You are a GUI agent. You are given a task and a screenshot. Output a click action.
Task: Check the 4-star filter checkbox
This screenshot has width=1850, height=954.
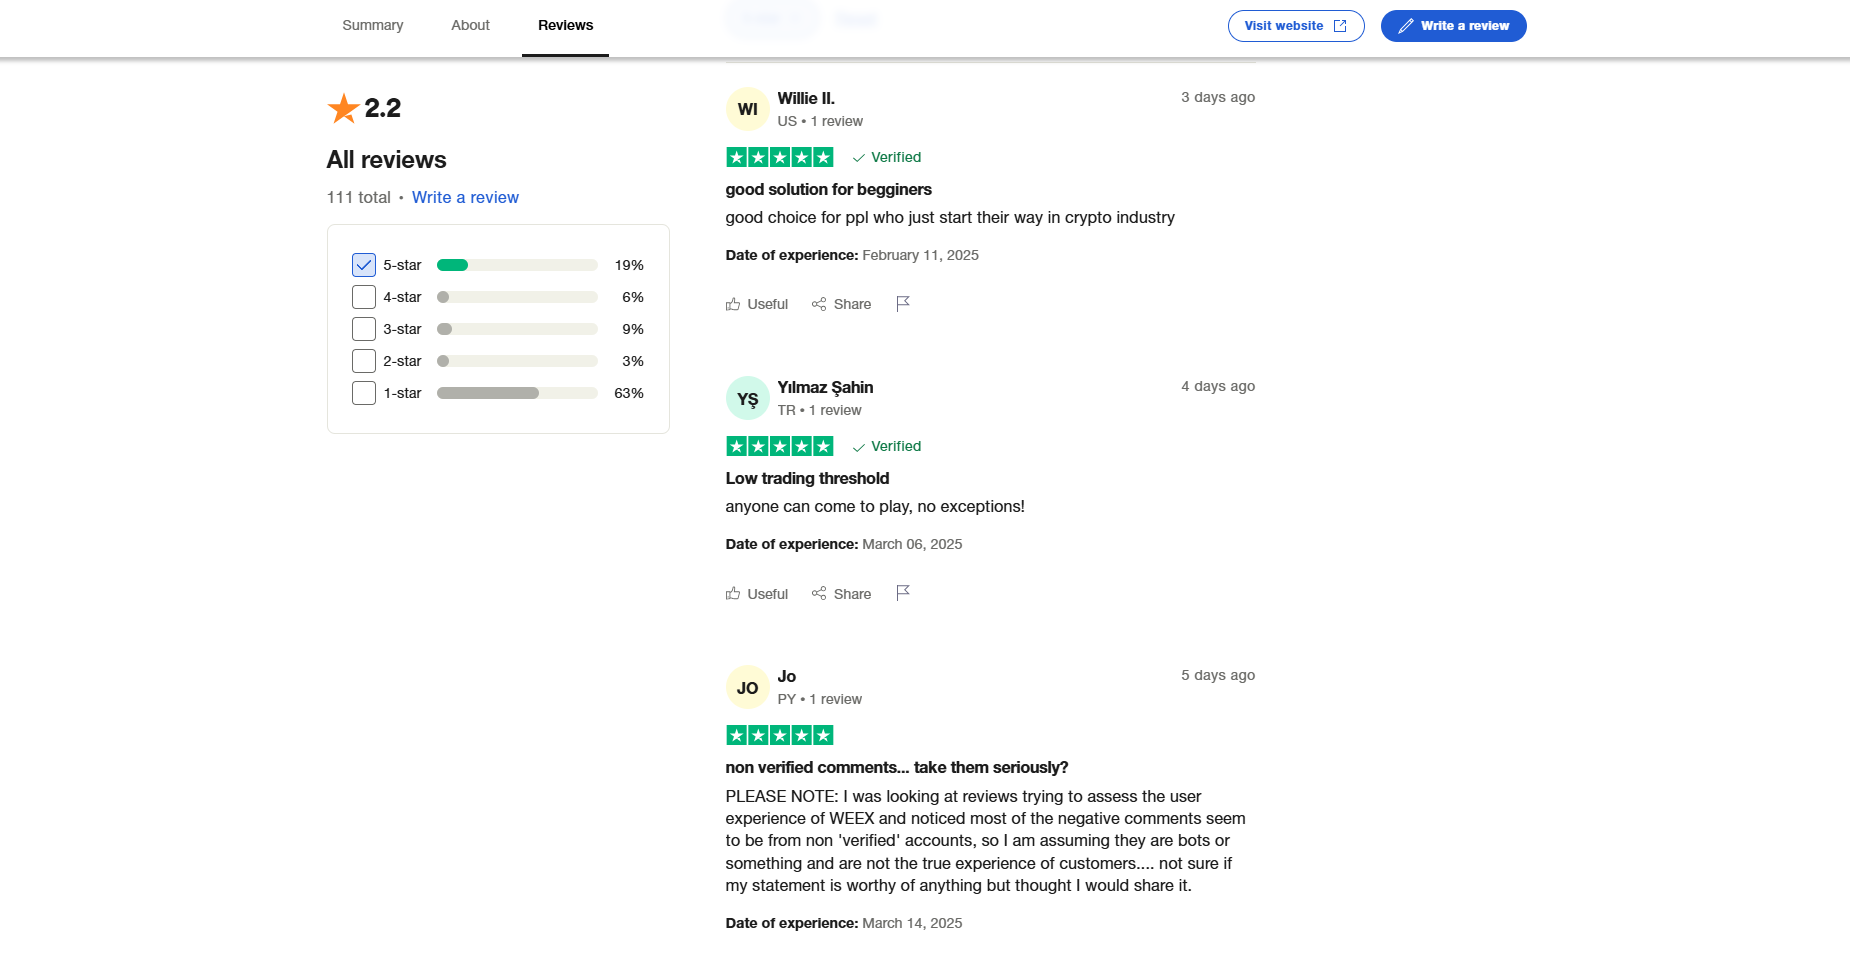click(364, 297)
